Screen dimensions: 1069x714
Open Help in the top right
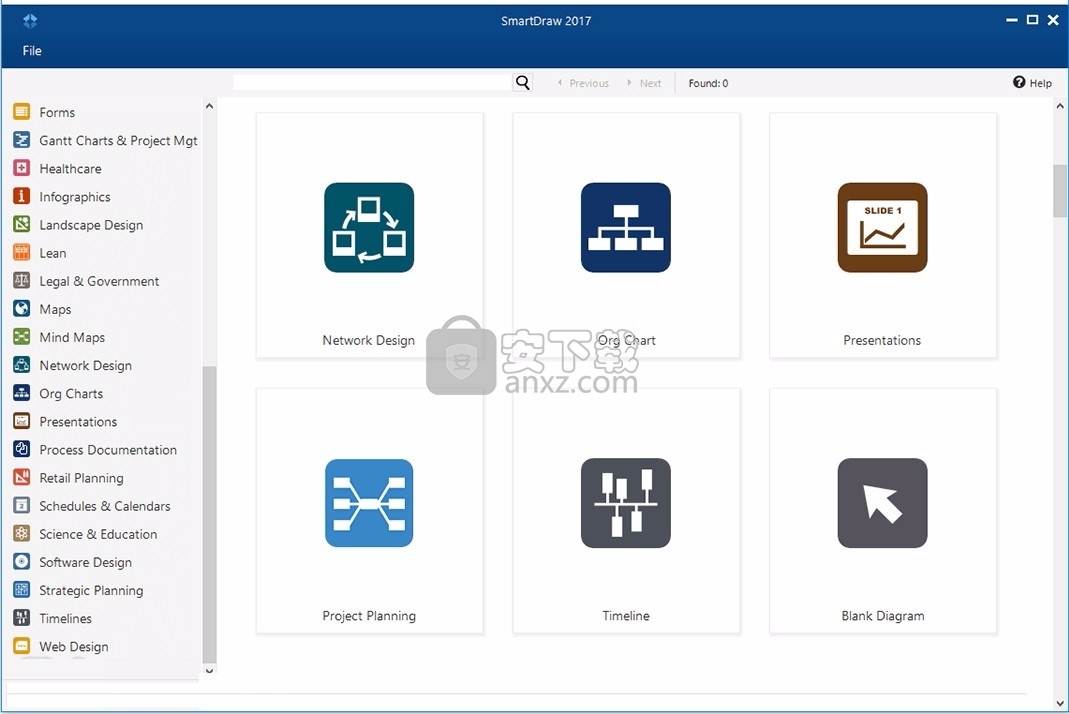click(x=1032, y=83)
